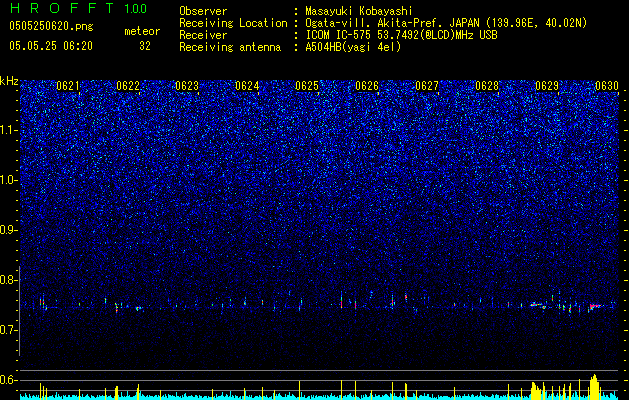Click the Receiving Location field label

click(x=233, y=23)
